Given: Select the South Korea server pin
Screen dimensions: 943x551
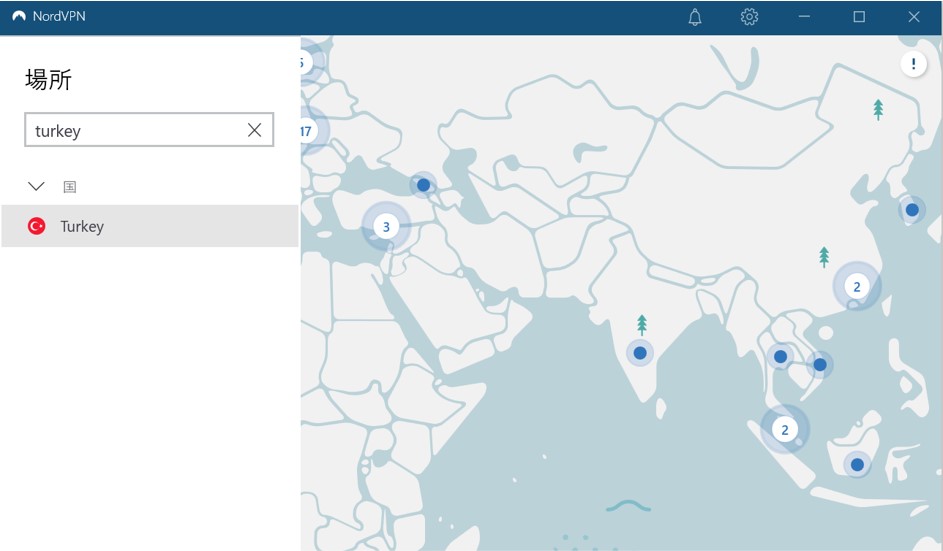Looking at the screenshot, I should tap(911, 210).
